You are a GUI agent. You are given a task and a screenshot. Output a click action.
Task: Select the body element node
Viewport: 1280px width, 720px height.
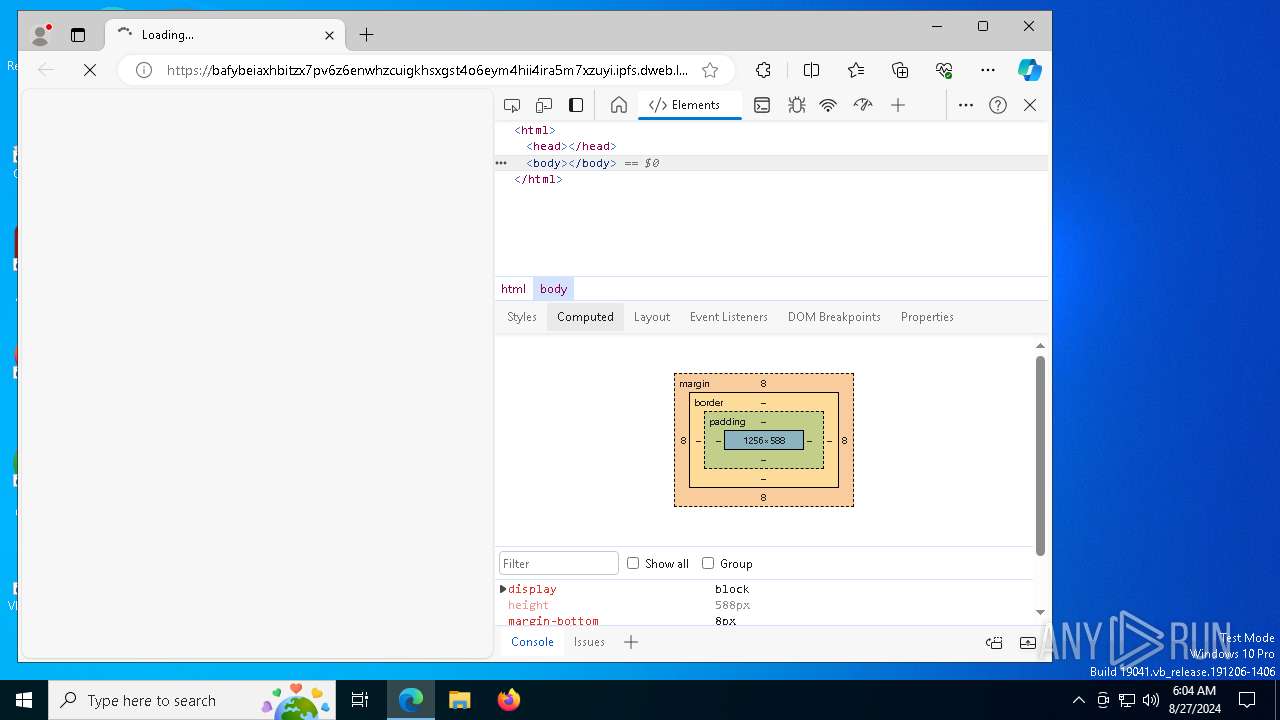coord(571,163)
